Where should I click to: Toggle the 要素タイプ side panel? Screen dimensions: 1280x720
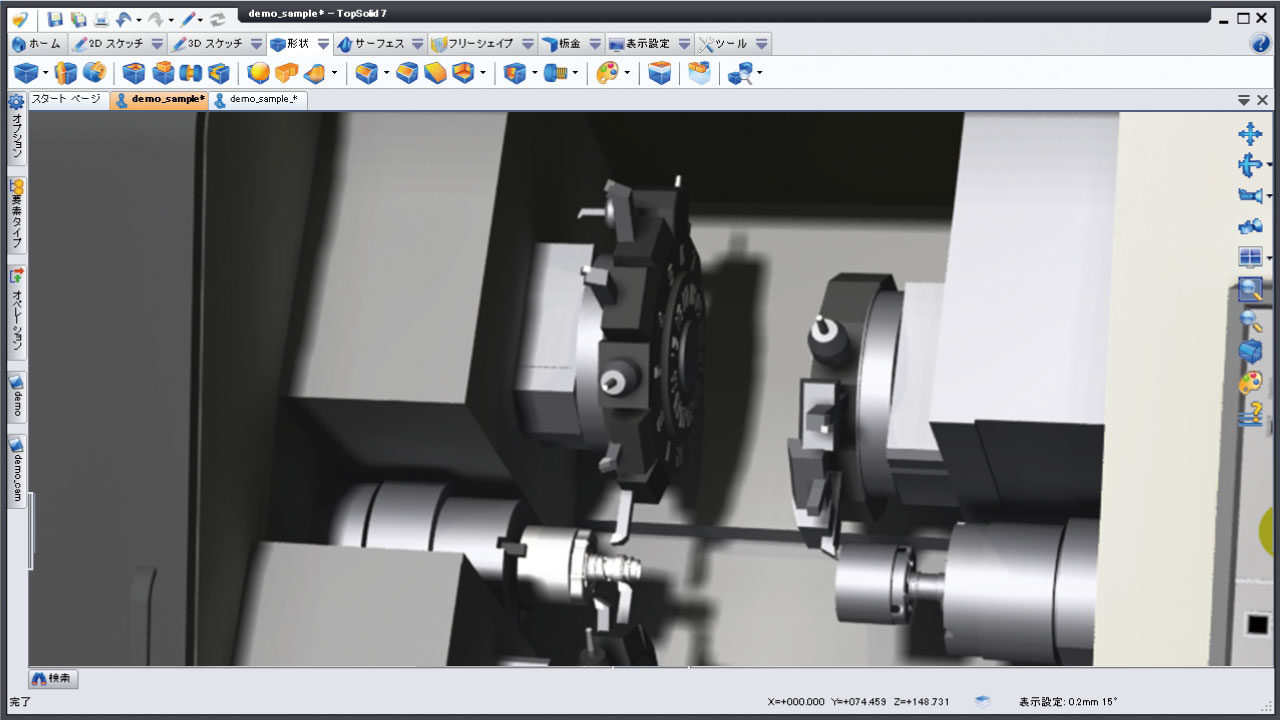coord(17,216)
